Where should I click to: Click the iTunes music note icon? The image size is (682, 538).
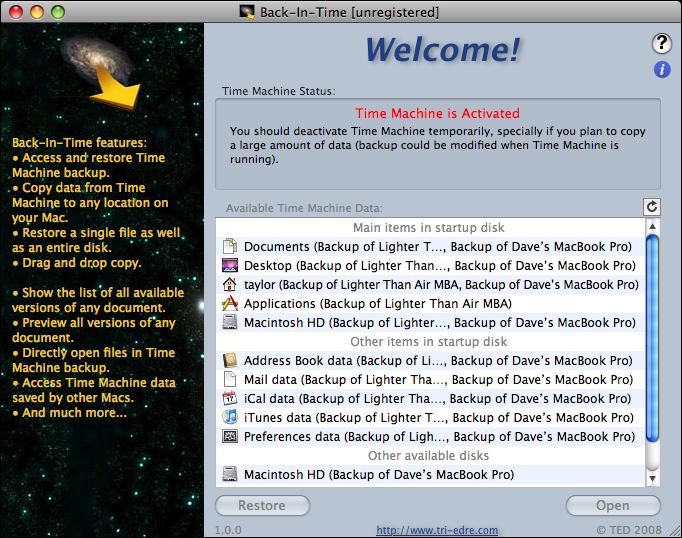tap(230, 417)
